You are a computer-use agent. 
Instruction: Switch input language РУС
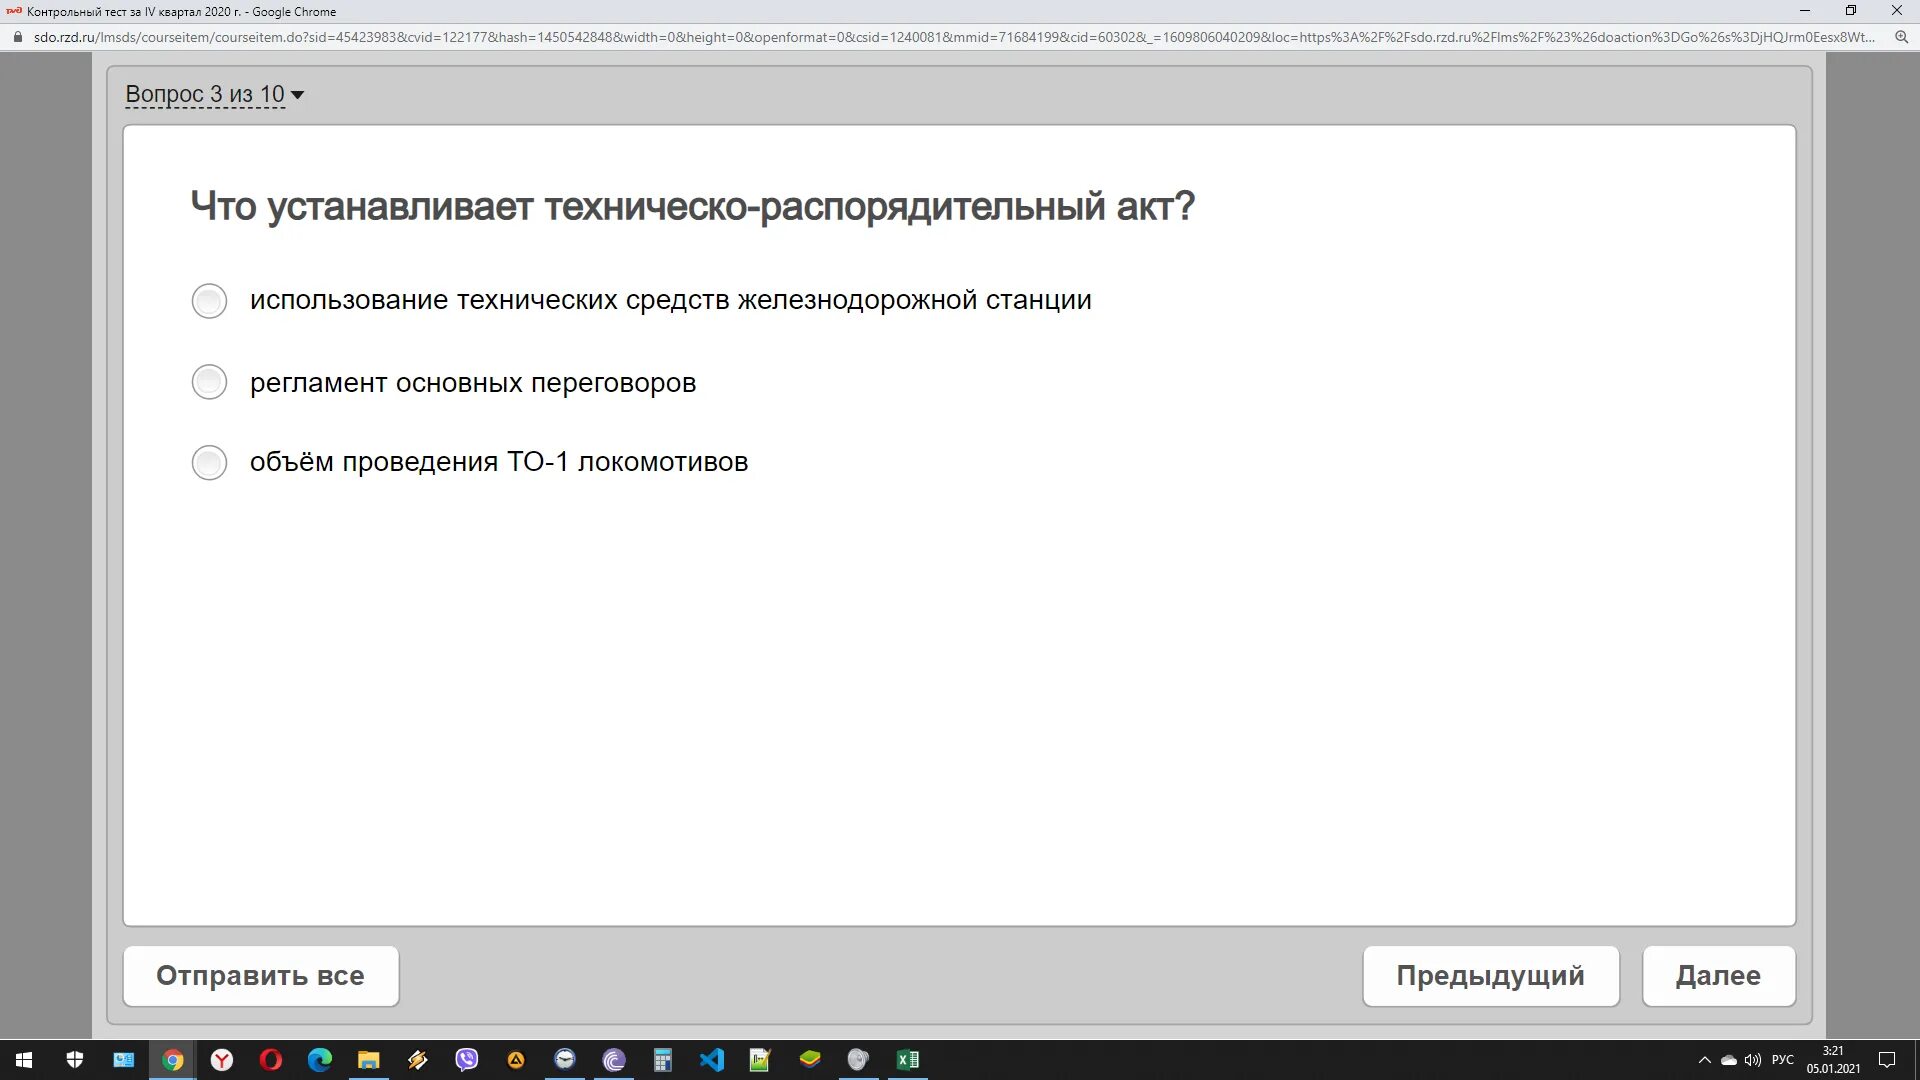tap(1783, 1060)
